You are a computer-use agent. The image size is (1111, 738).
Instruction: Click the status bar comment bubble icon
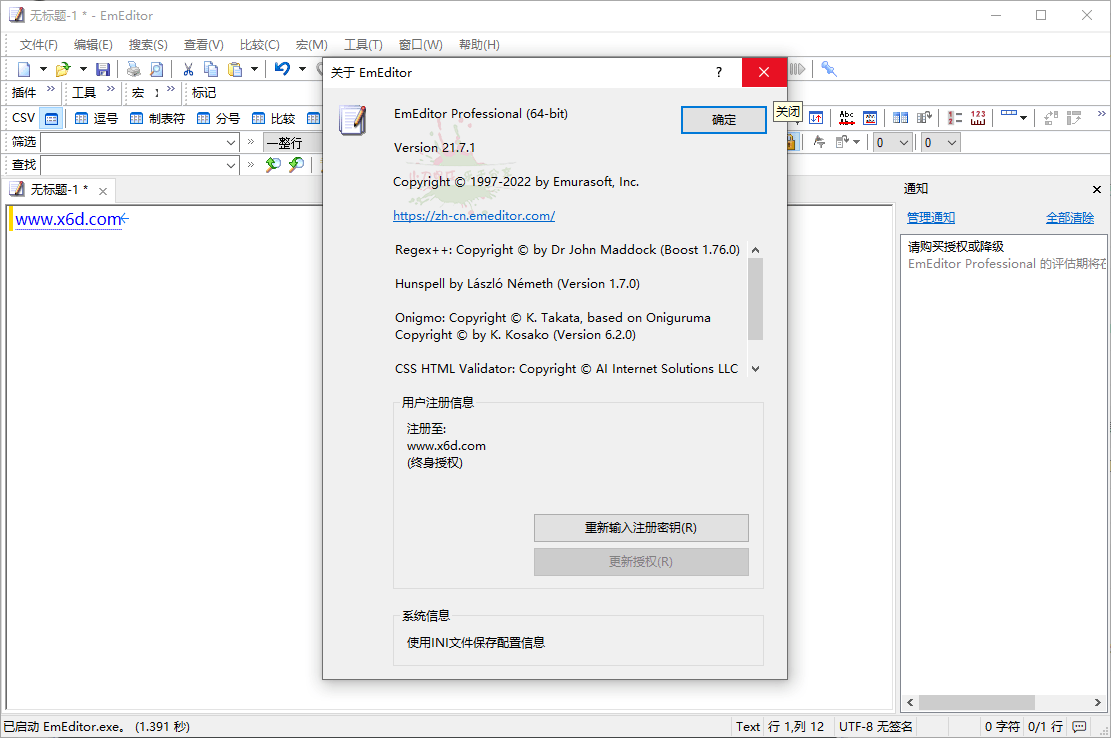point(1079,726)
